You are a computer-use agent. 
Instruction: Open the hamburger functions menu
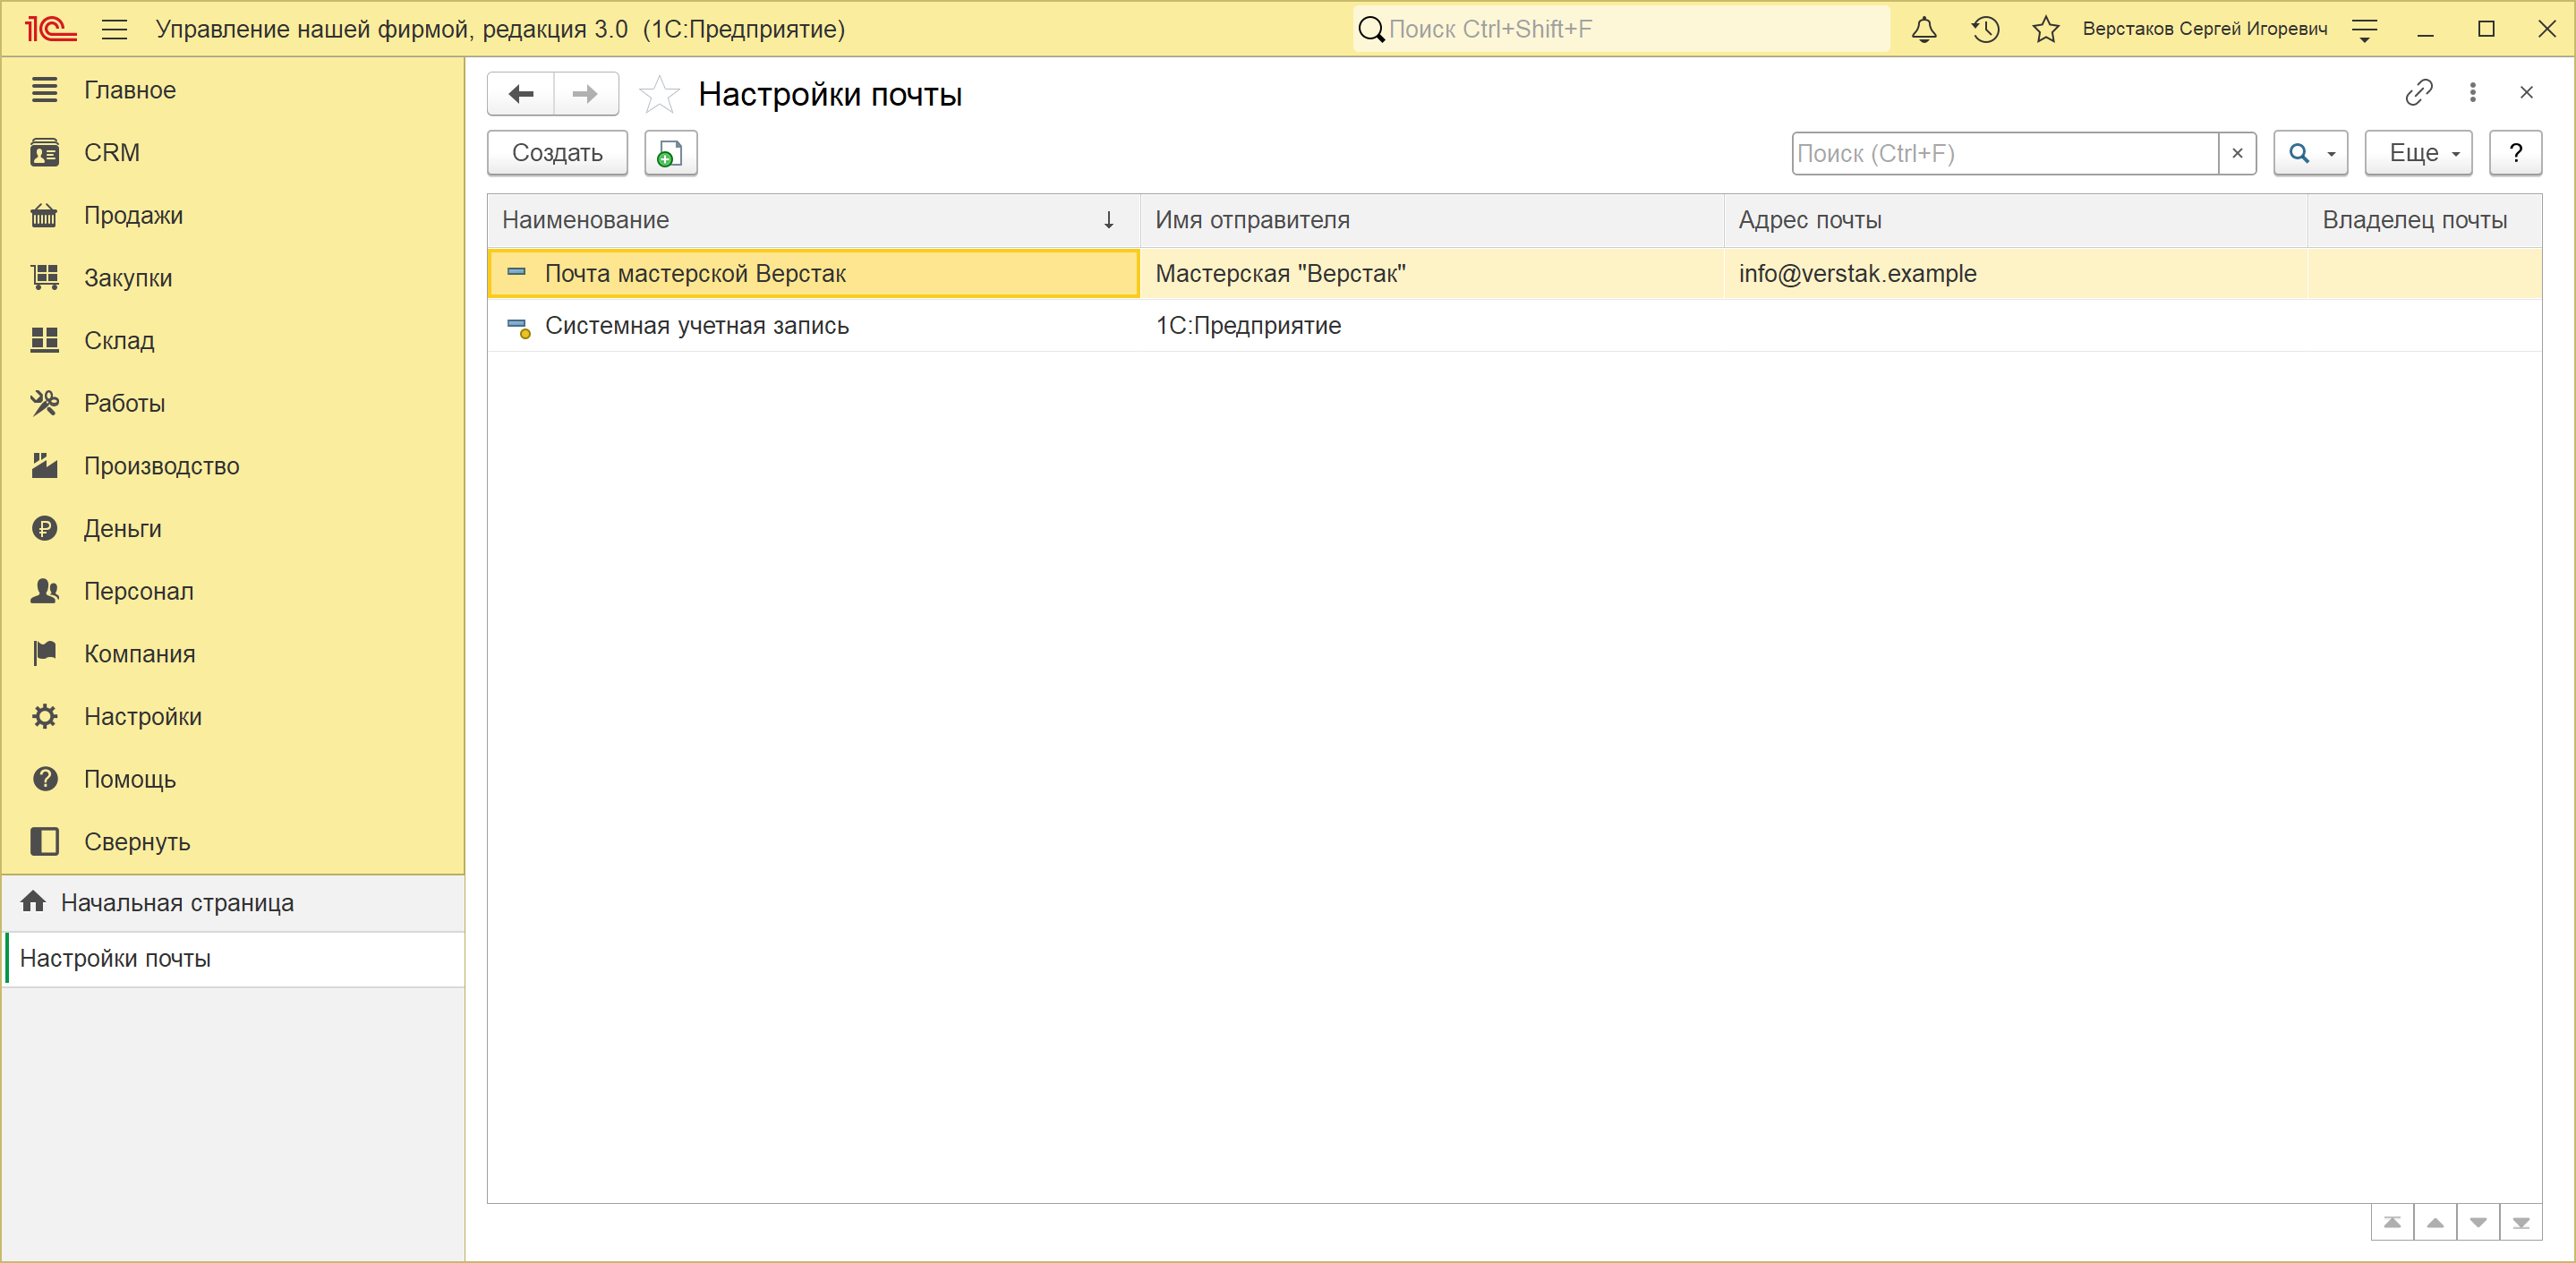tap(115, 29)
